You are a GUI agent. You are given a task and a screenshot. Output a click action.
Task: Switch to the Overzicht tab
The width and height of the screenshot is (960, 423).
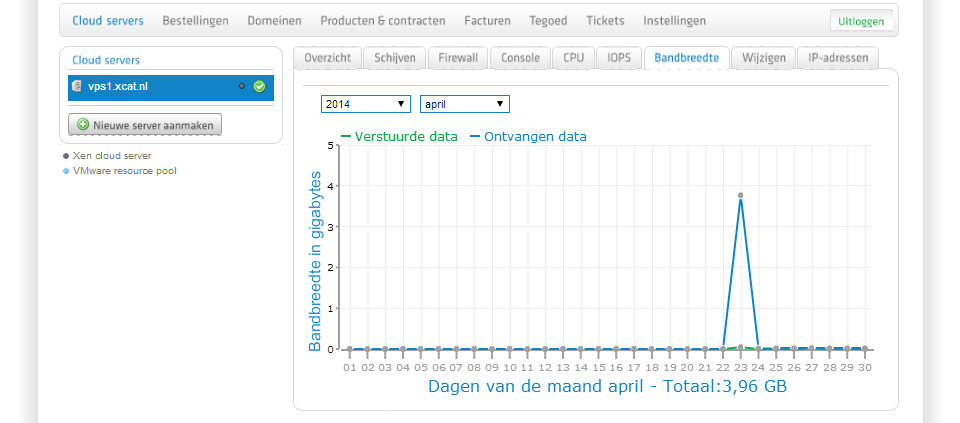pyautogui.click(x=326, y=58)
